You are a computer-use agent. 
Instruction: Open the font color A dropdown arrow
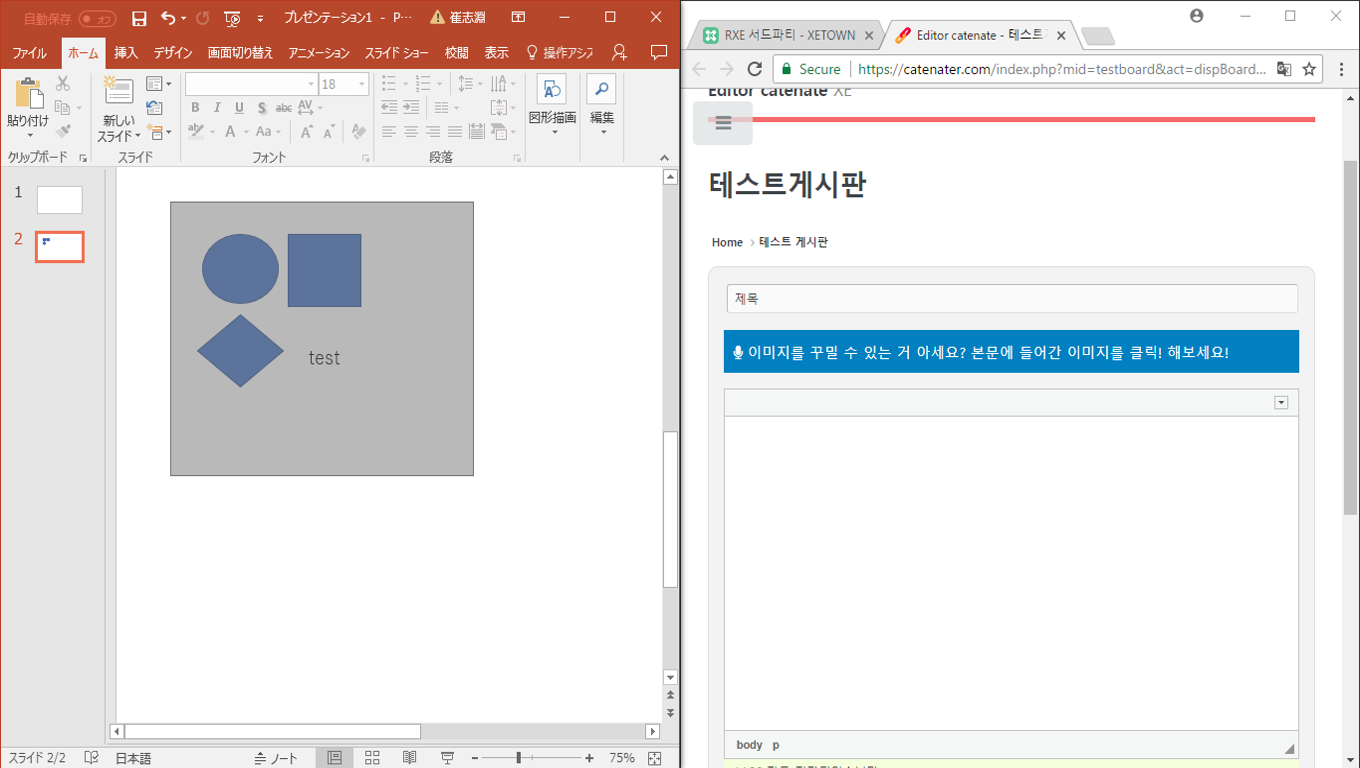pyautogui.click(x=244, y=132)
